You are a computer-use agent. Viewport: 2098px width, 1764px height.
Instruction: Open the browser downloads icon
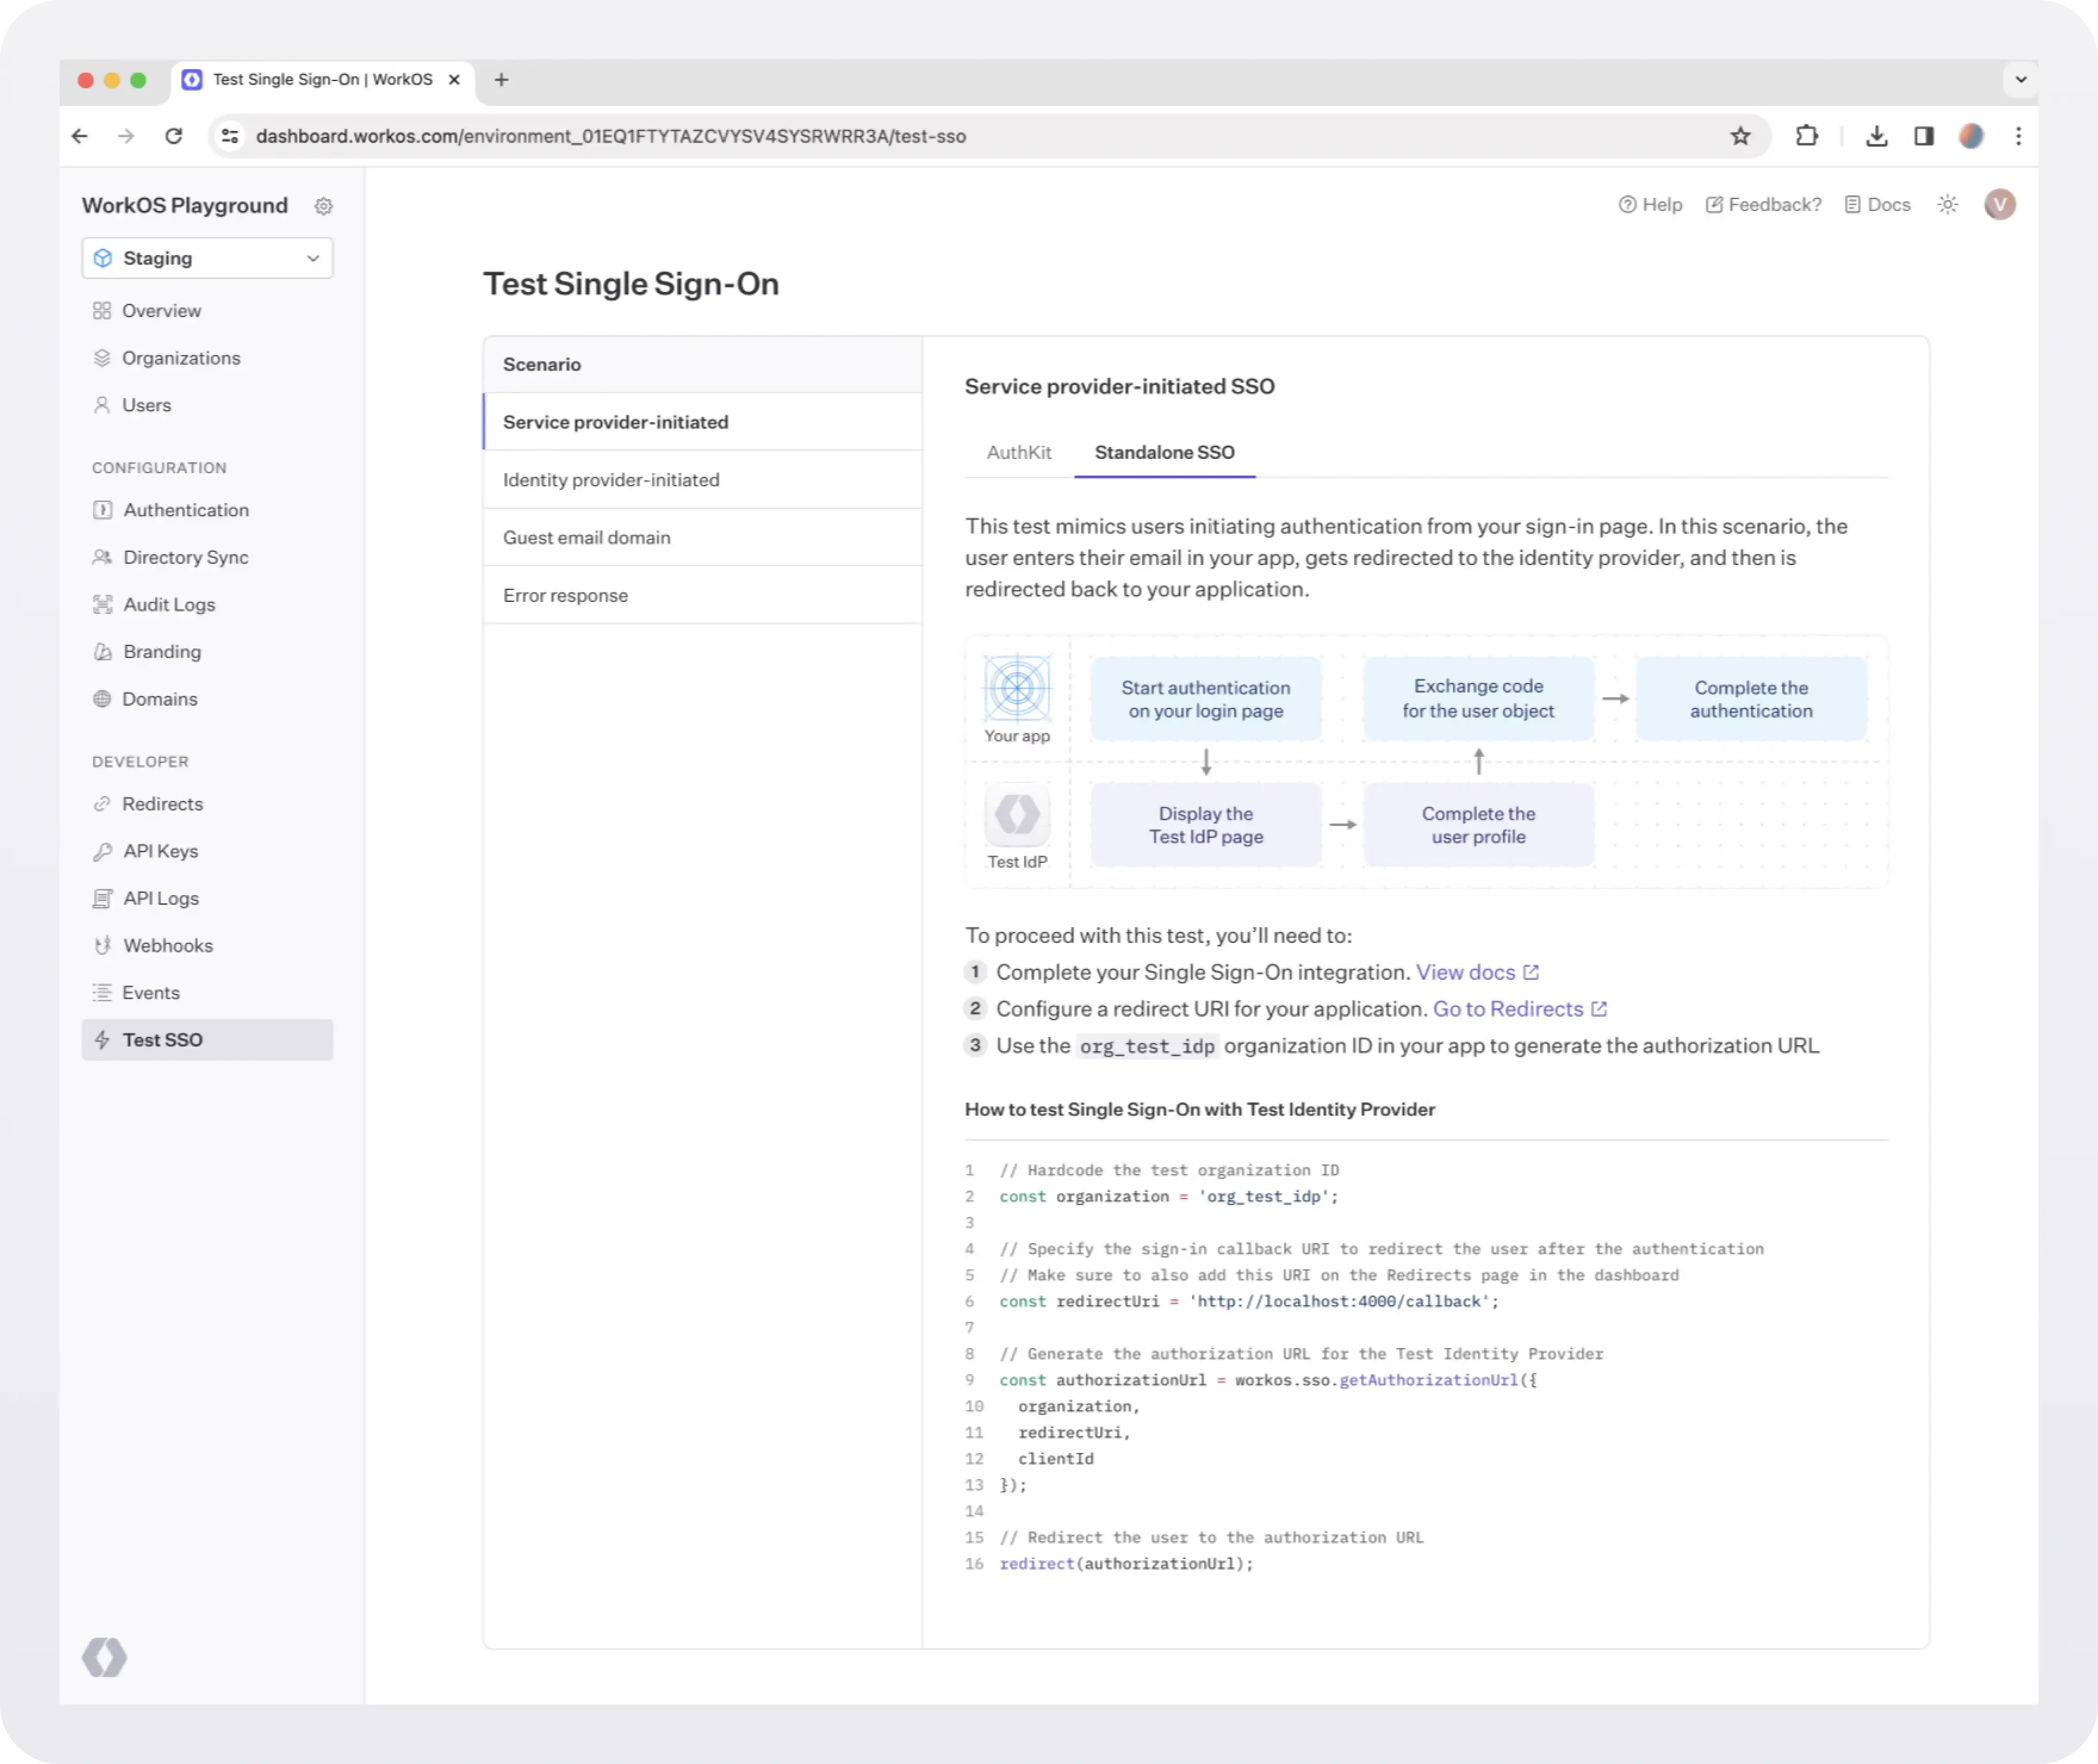[1876, 136]
